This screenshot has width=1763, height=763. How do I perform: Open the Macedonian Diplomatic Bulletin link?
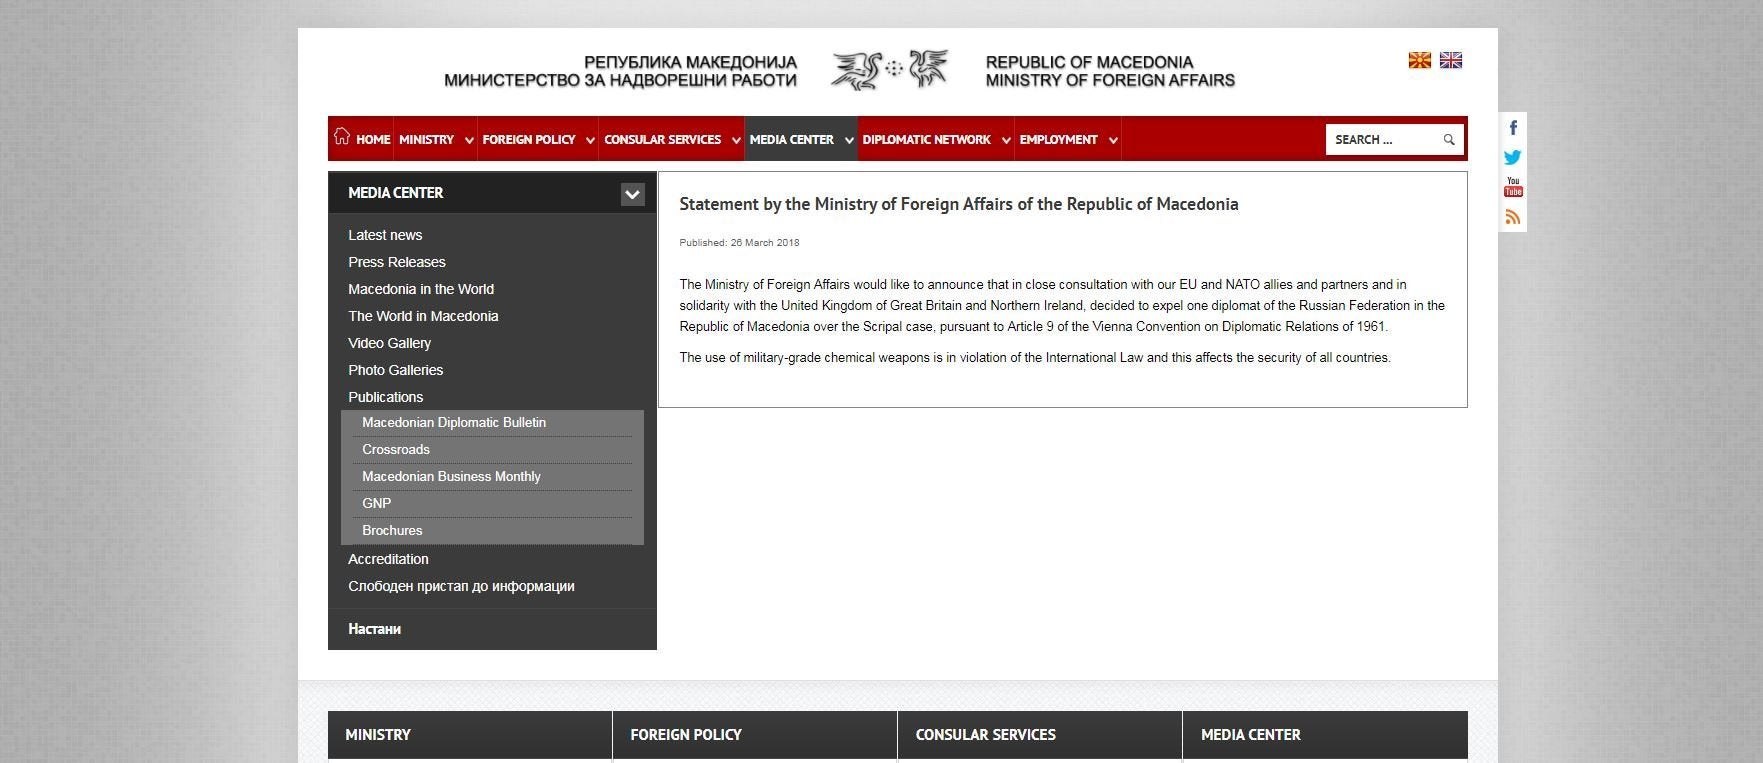pyautogui.click(x=453, y=423)
